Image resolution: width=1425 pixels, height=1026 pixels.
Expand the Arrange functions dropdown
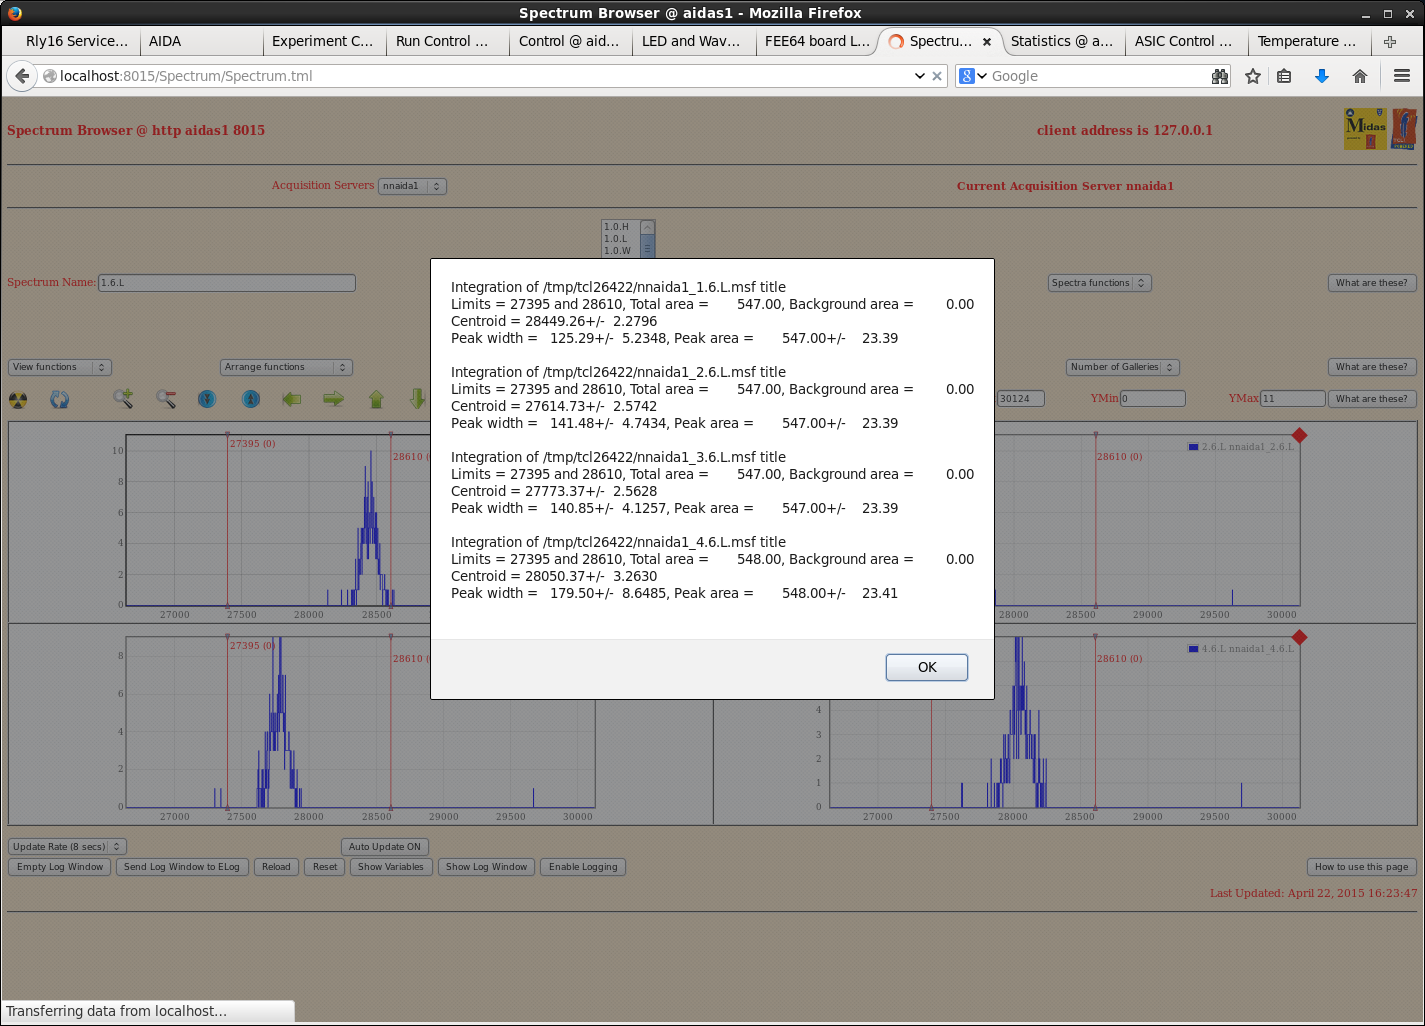(x=286, y=367)
